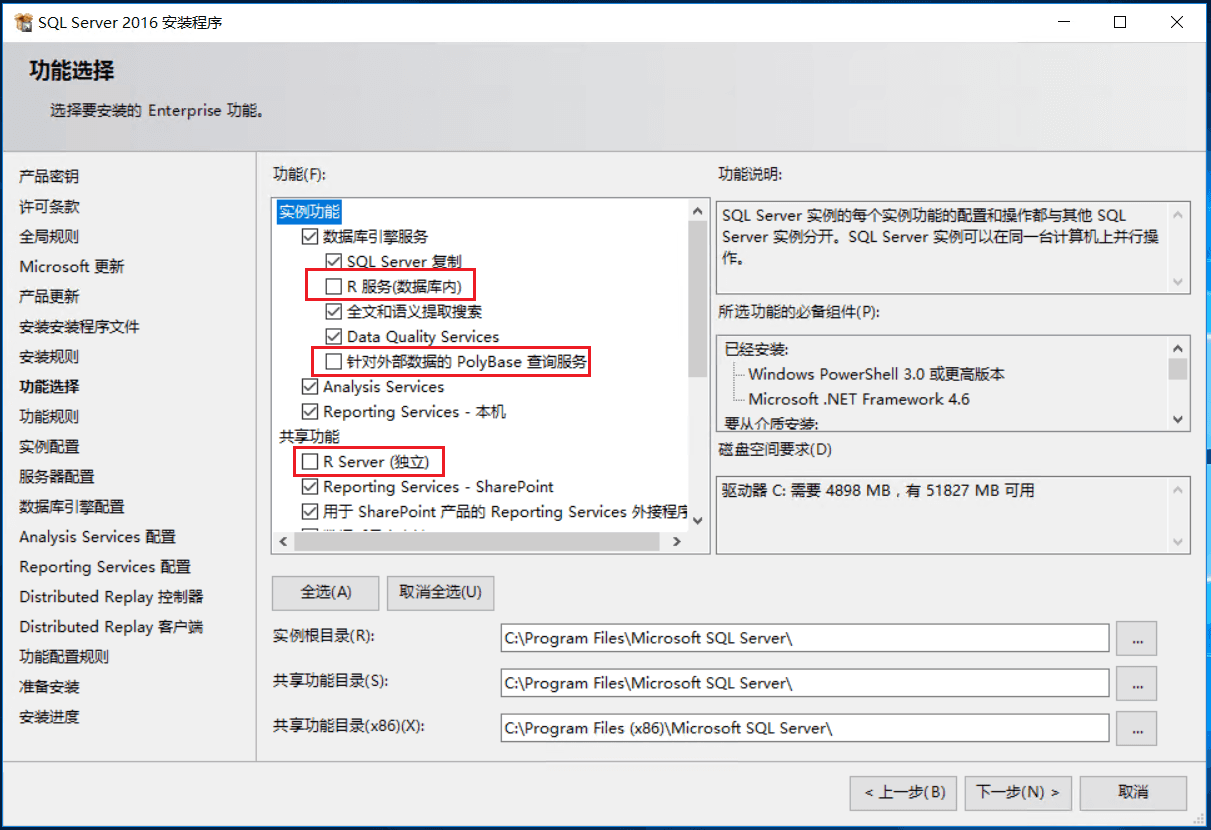Select 全局规则 step in sidebar
Screen dimensions: 1211x830
(x=49, y=237)
